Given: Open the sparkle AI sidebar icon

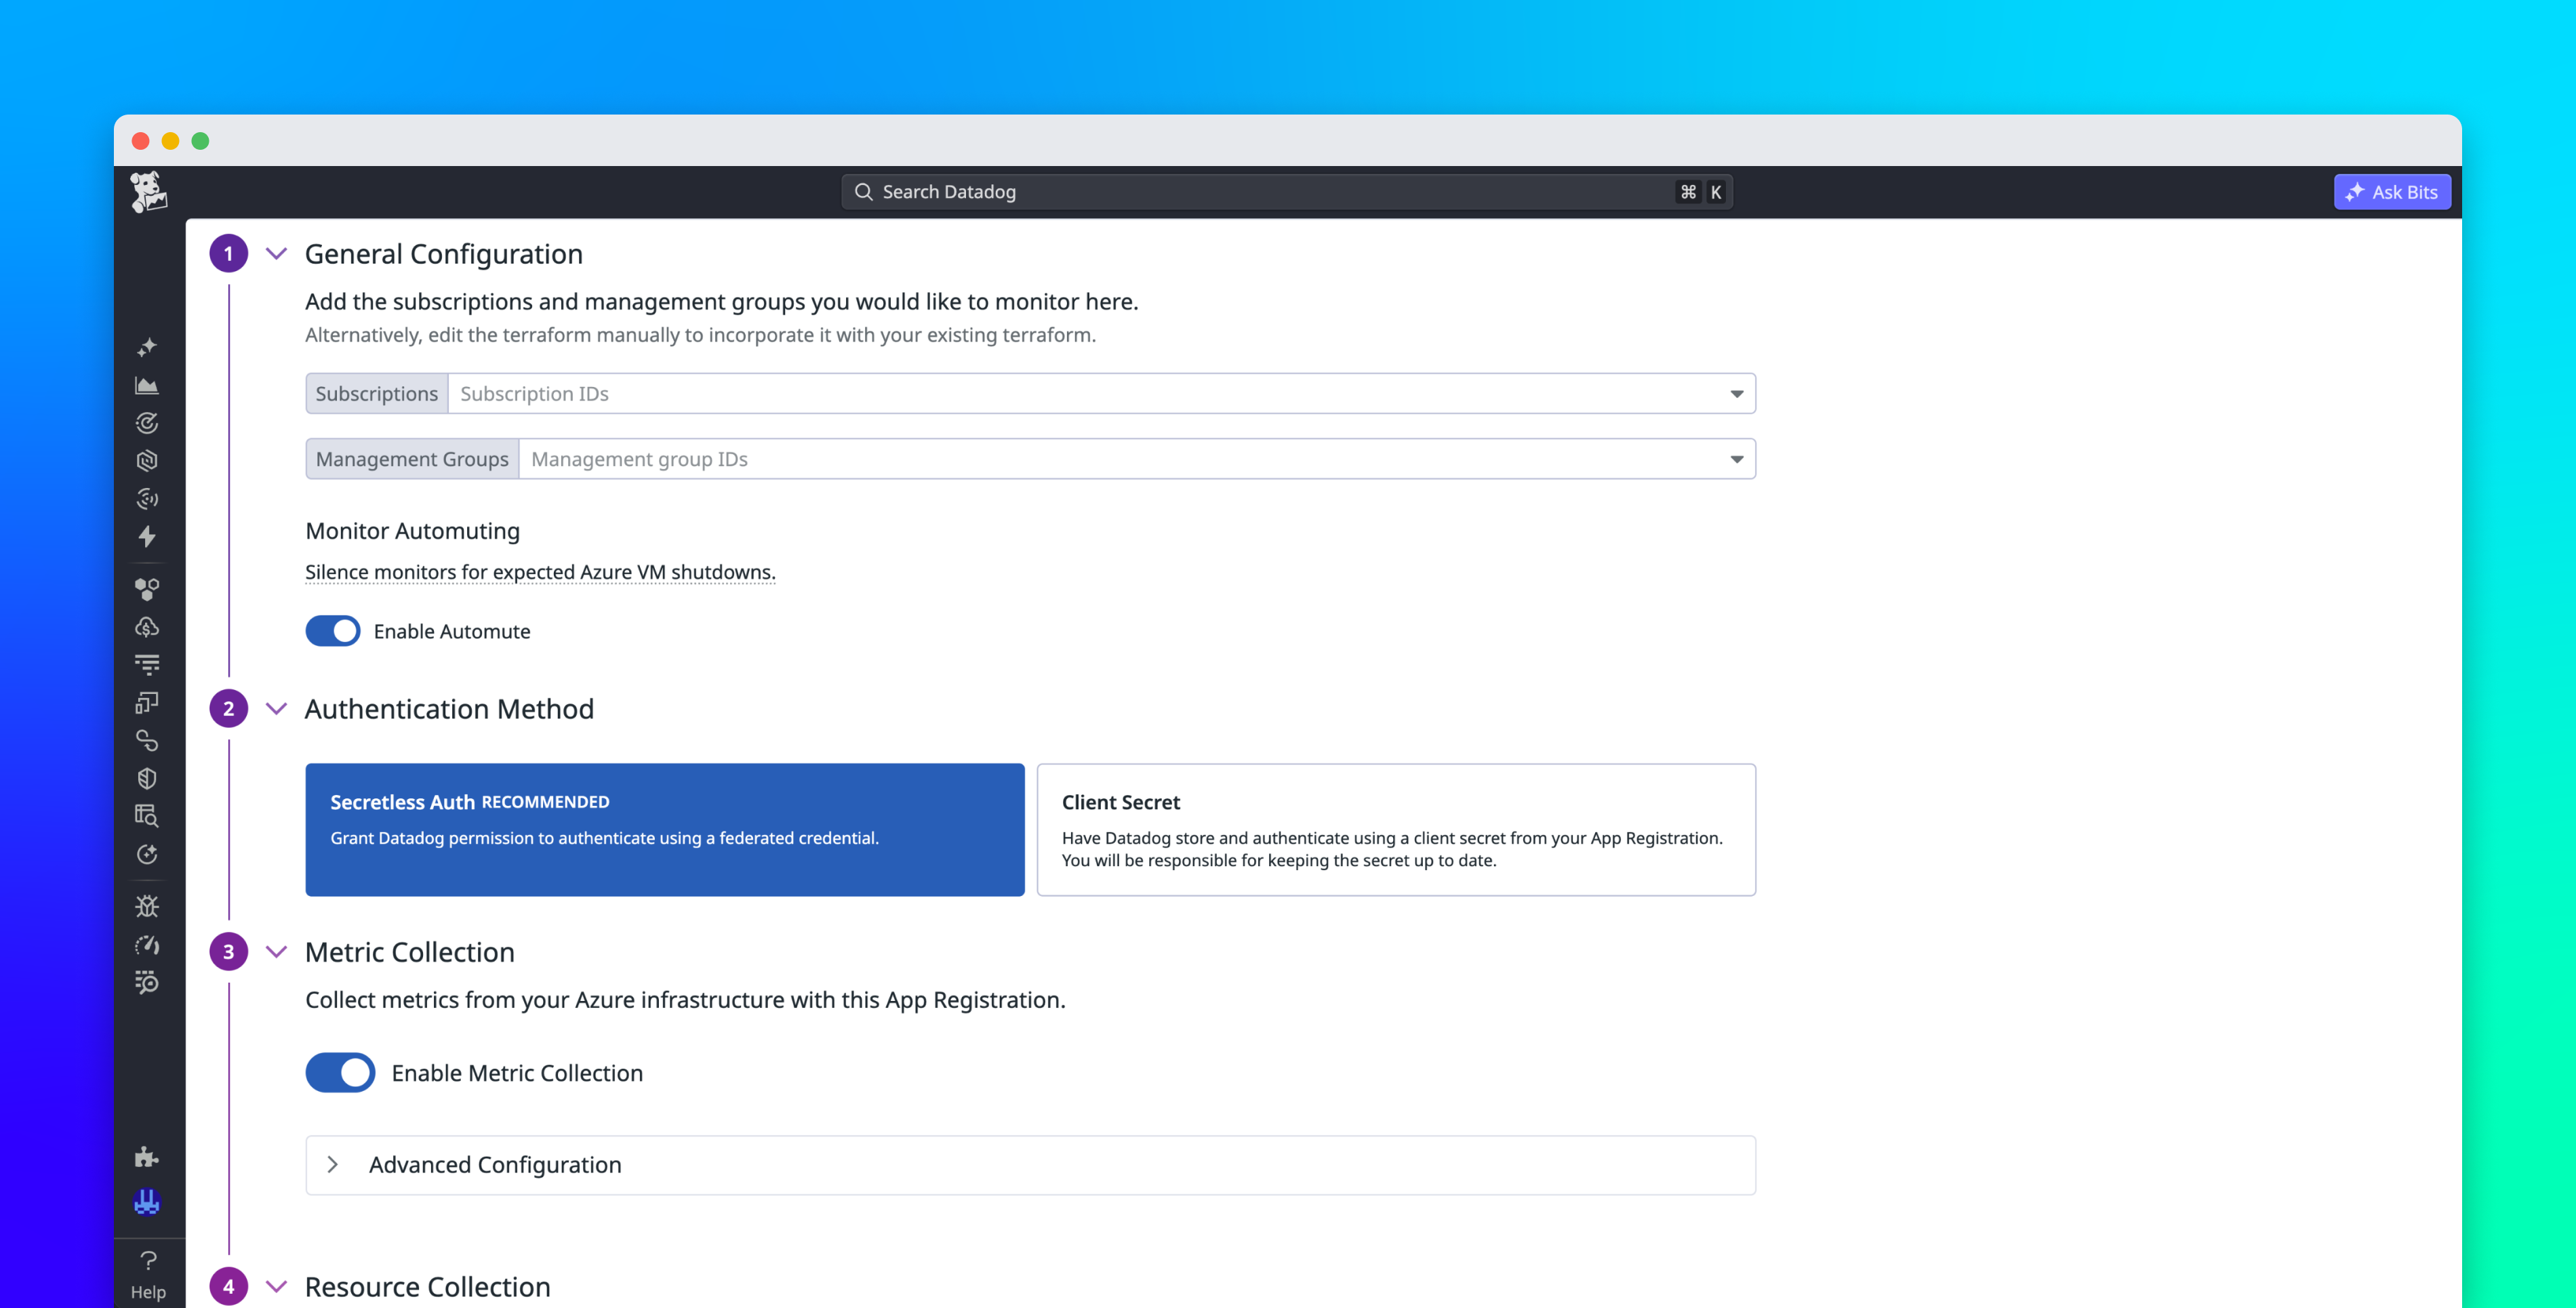Looking at the screenshot, I should (147, 347).
